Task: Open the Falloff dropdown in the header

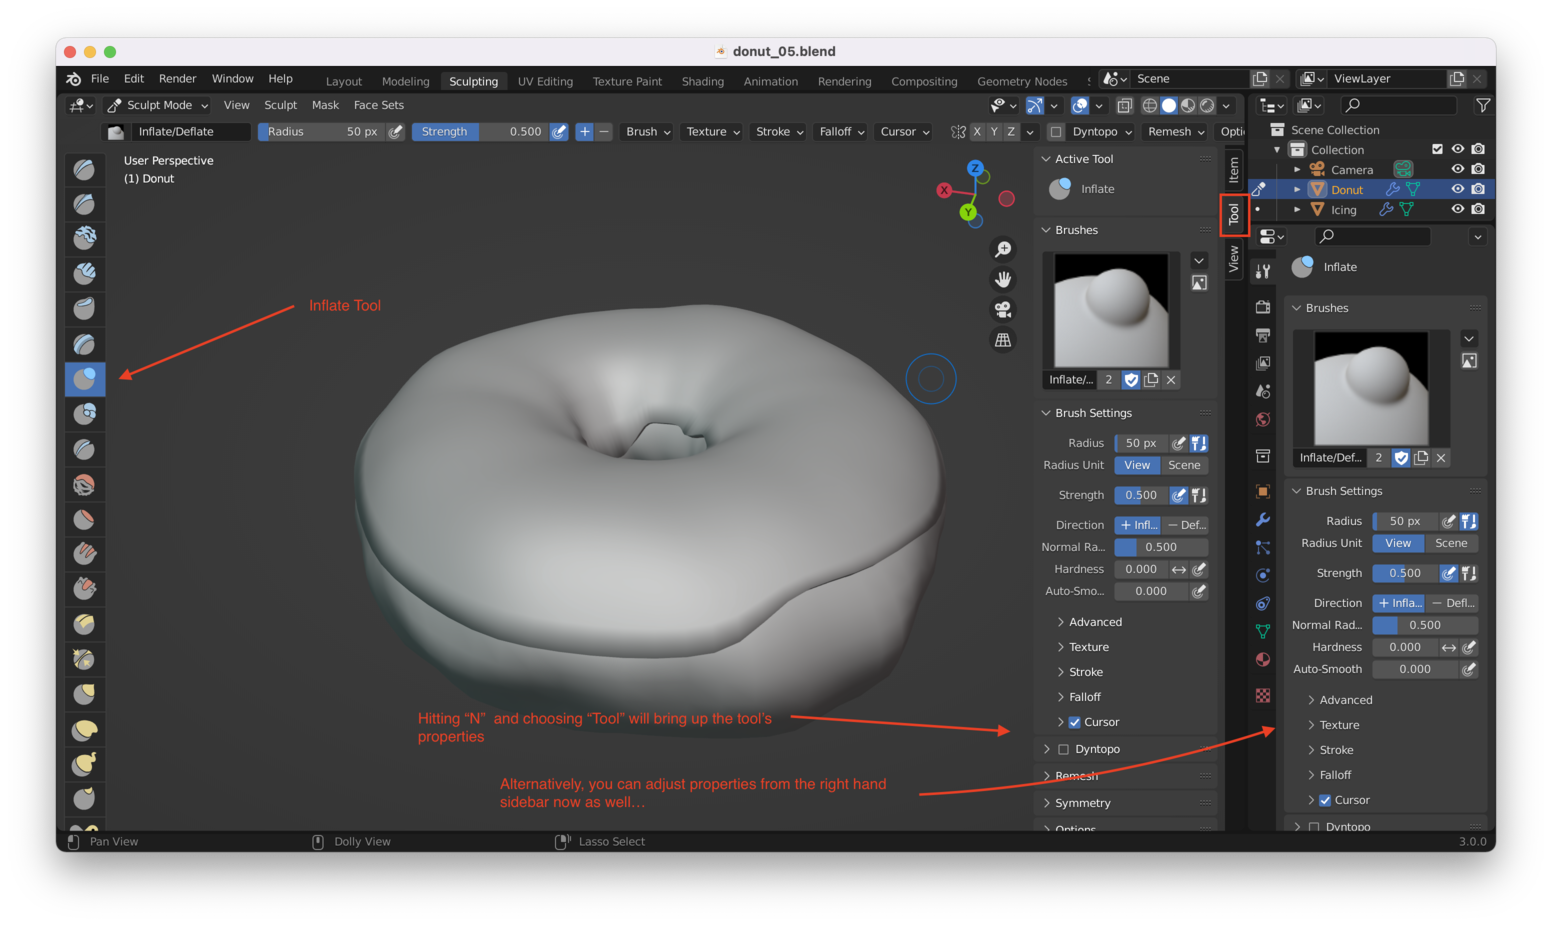Action: click(x=840, y=131)
